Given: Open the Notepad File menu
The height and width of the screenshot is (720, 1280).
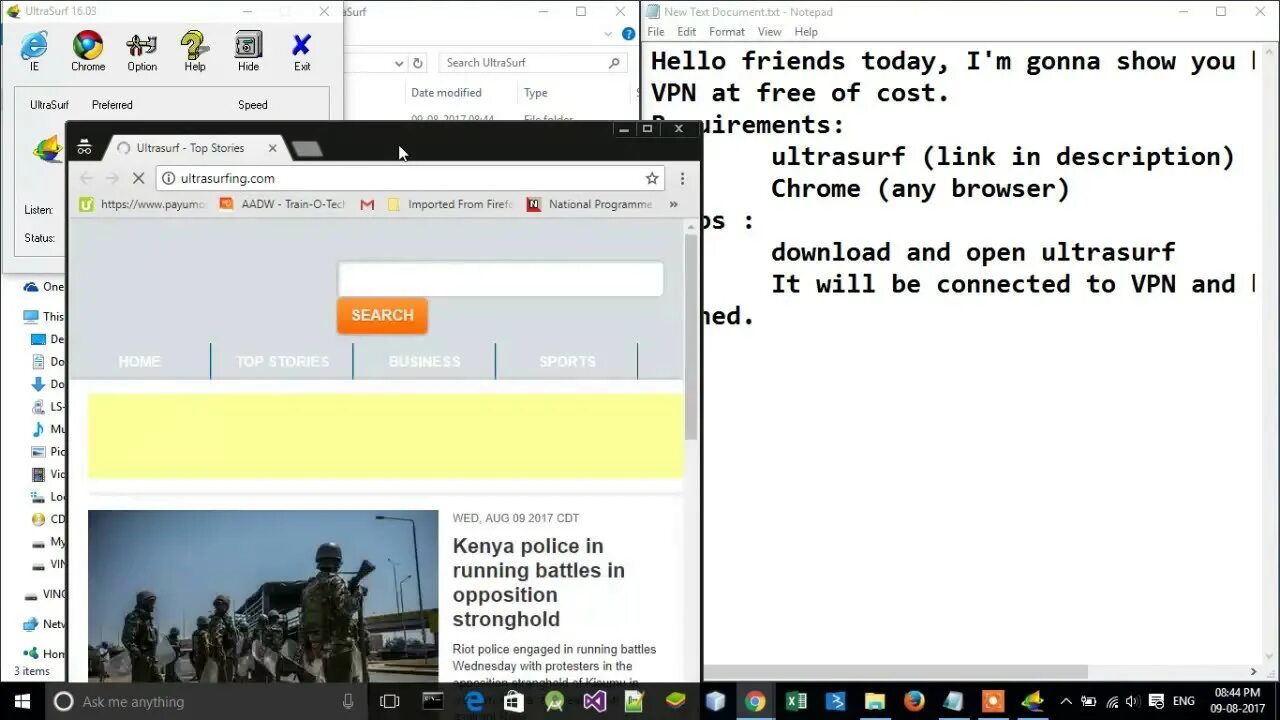Looking at the screenshot, I should [656, 32].
